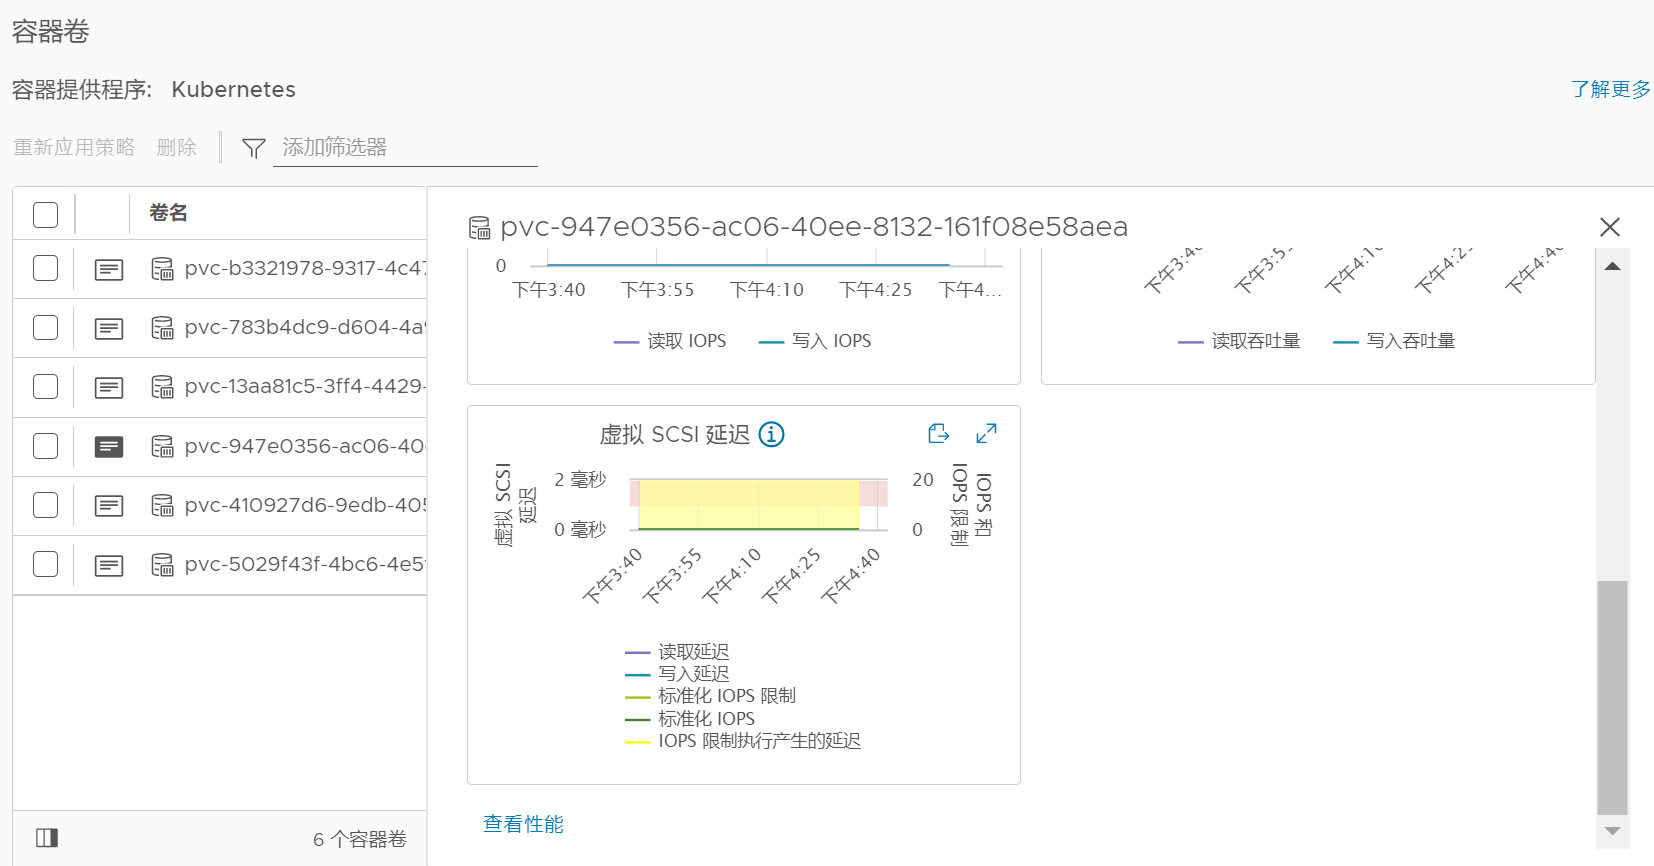Viewport: 1654px width, 866px height.
Task: Open the column selector icon at table footer
Action: point(47,837)
